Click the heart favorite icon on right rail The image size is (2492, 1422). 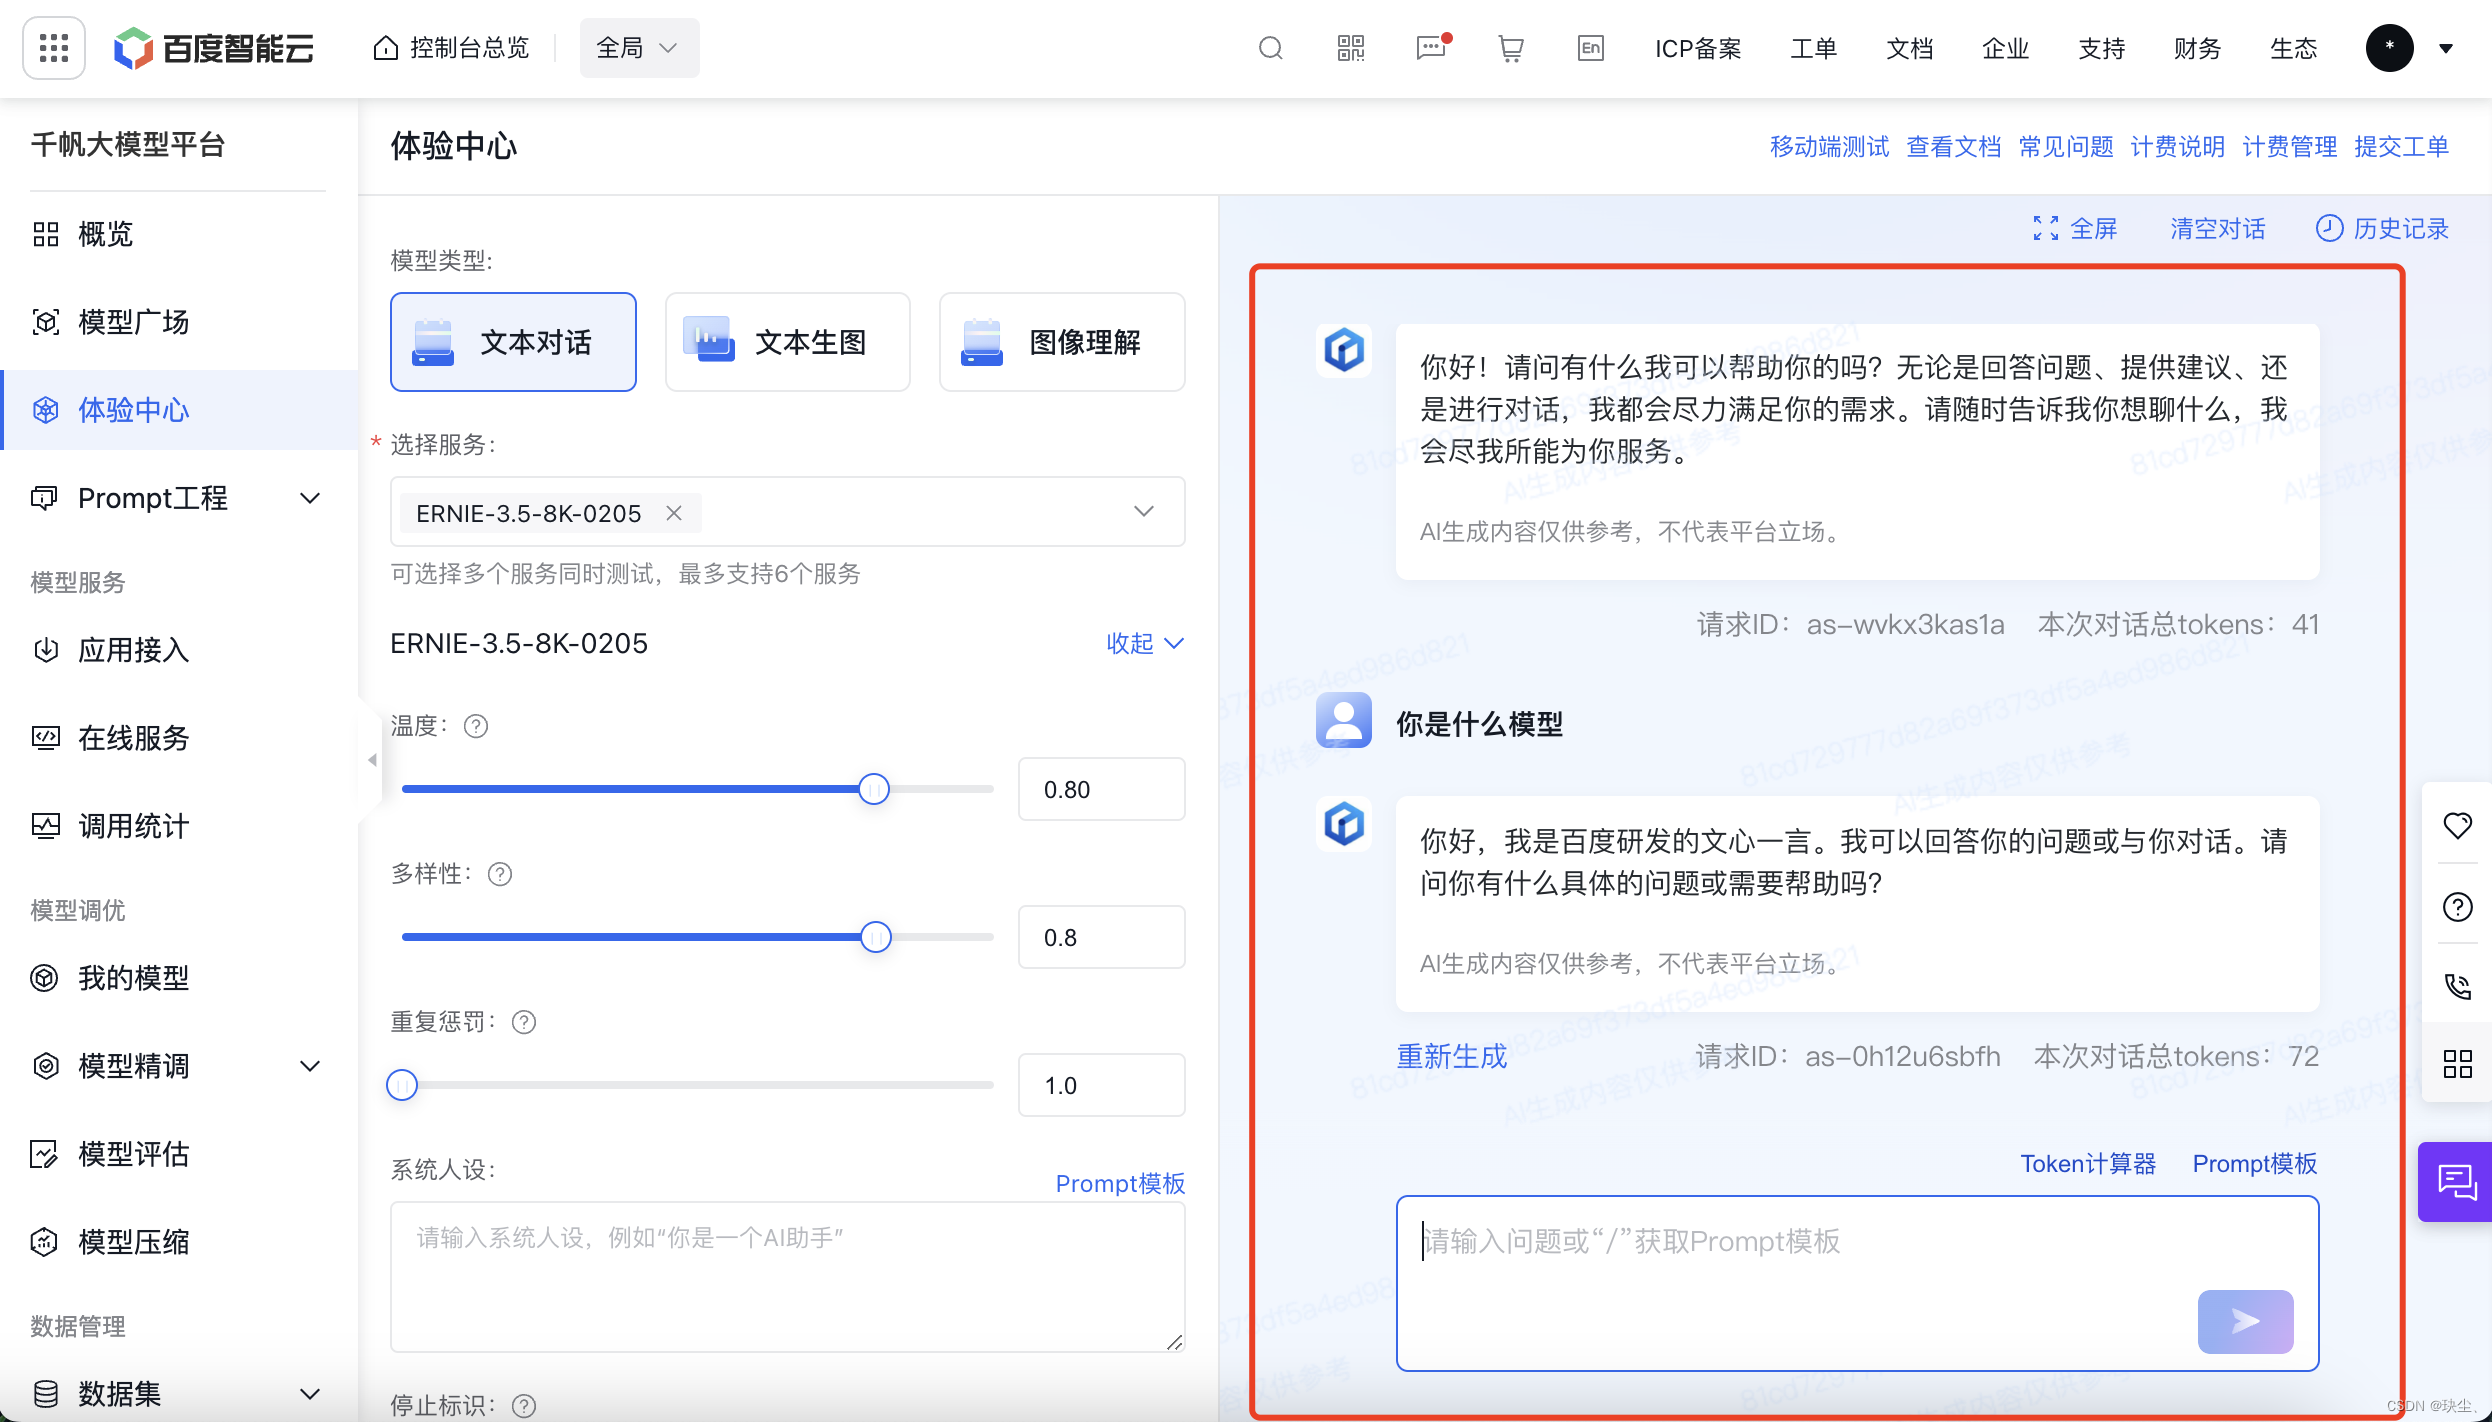(2457, 826)
